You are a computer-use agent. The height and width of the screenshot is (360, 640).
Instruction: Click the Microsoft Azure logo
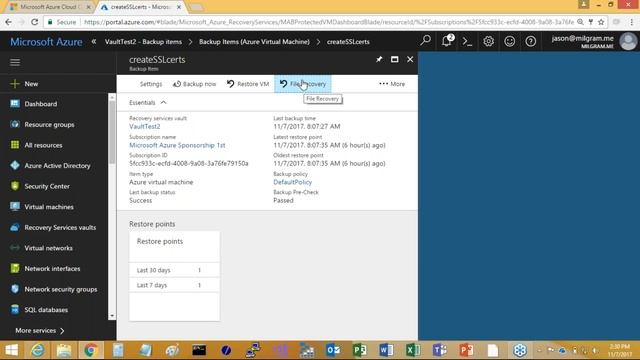[x=46, y=42]
